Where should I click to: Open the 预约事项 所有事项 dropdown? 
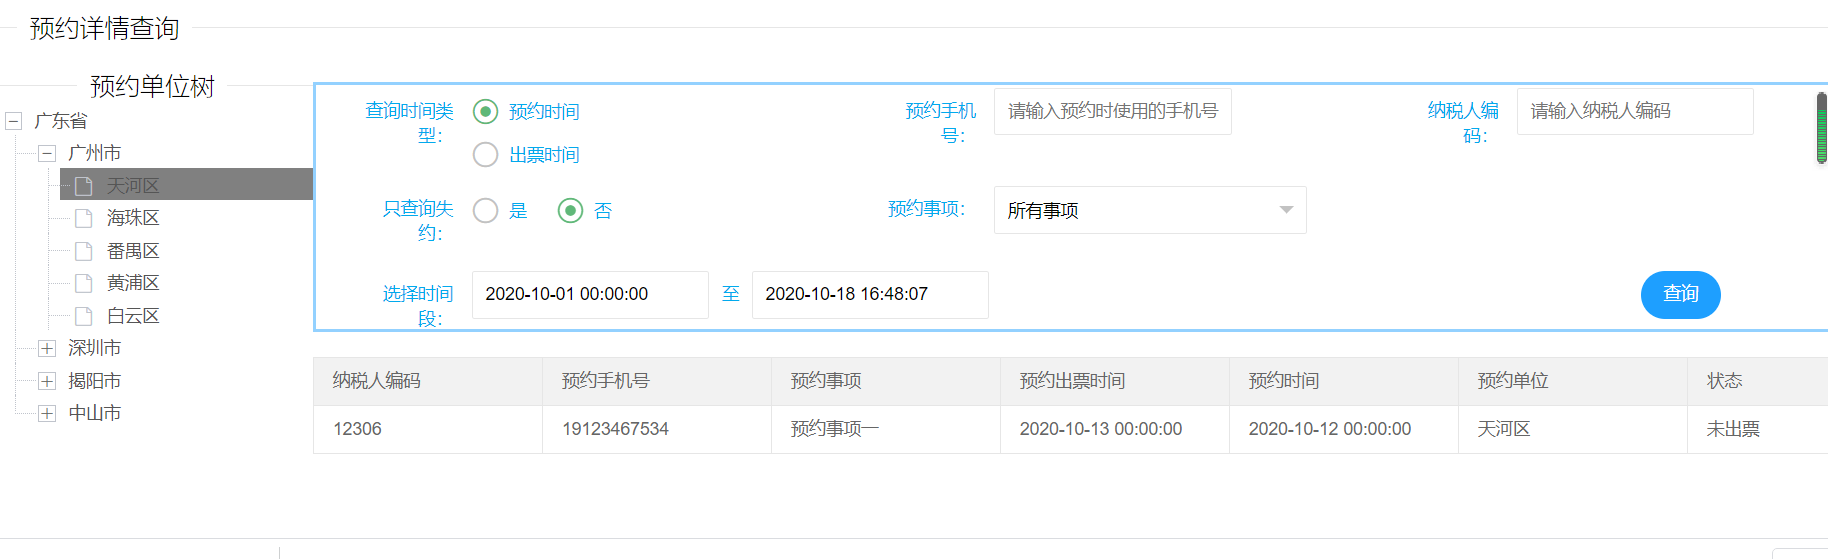pyautogui.click(x=1150, y=210)
